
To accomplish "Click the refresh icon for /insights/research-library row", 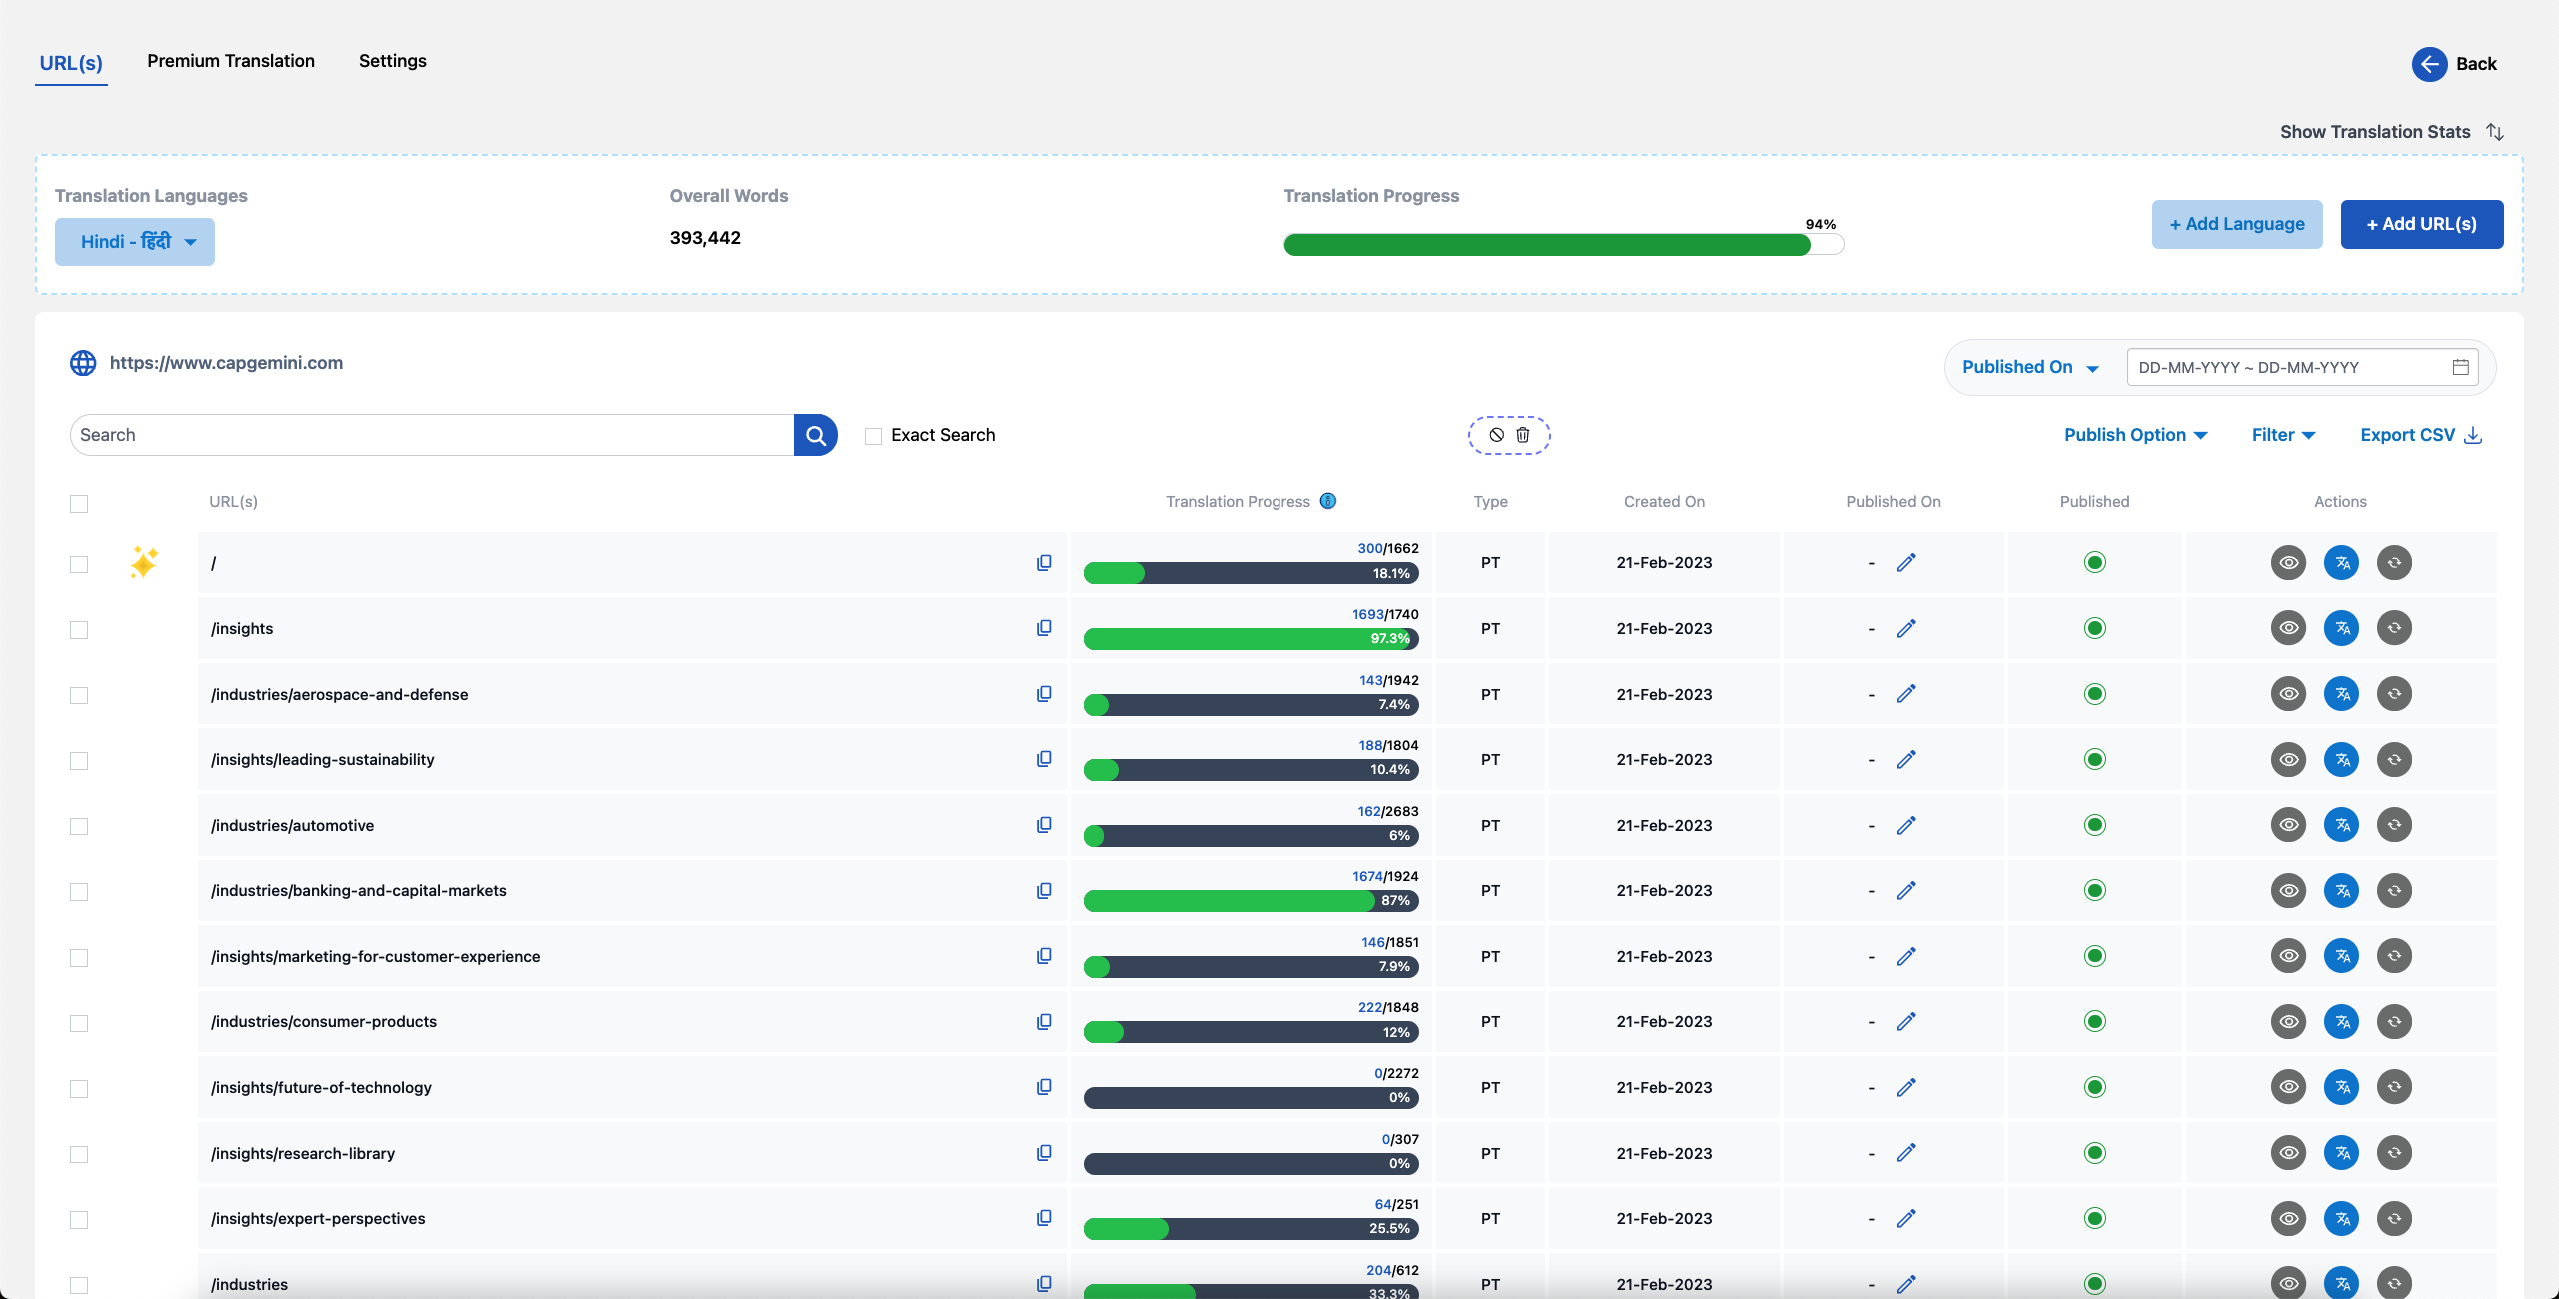I will [2394, 1153].
